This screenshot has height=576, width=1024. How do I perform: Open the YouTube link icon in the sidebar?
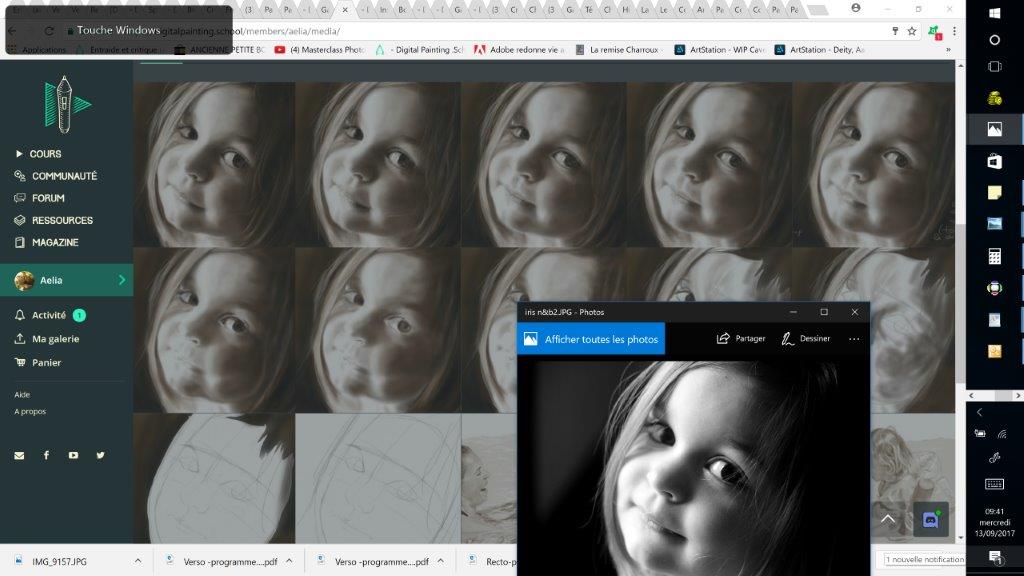73,455
